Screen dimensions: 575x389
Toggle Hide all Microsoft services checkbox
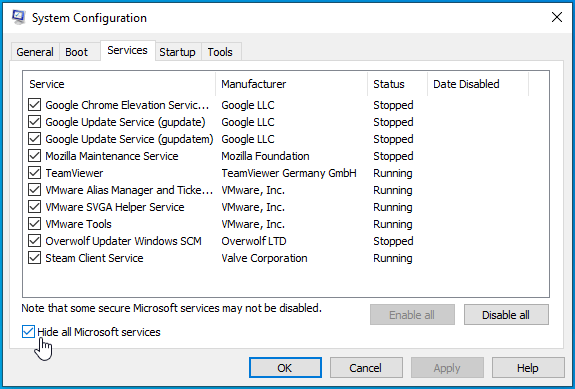28,331
